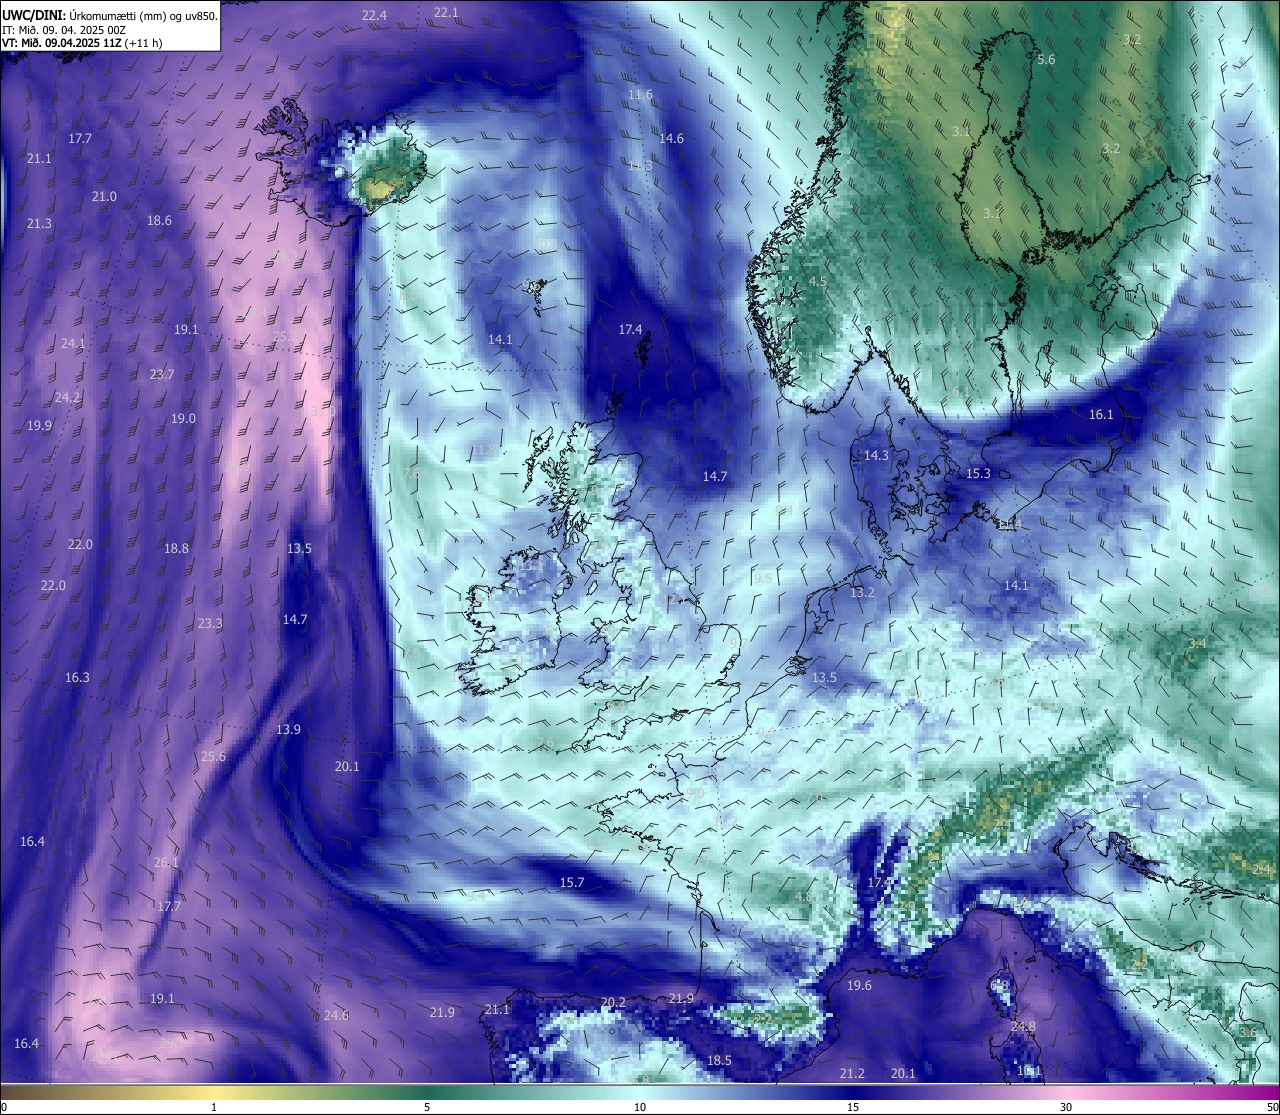The width and height of the screenshot is (1280, 1115).
Task: Click the 21.3 value on the map
Action: tap(39, 224)
